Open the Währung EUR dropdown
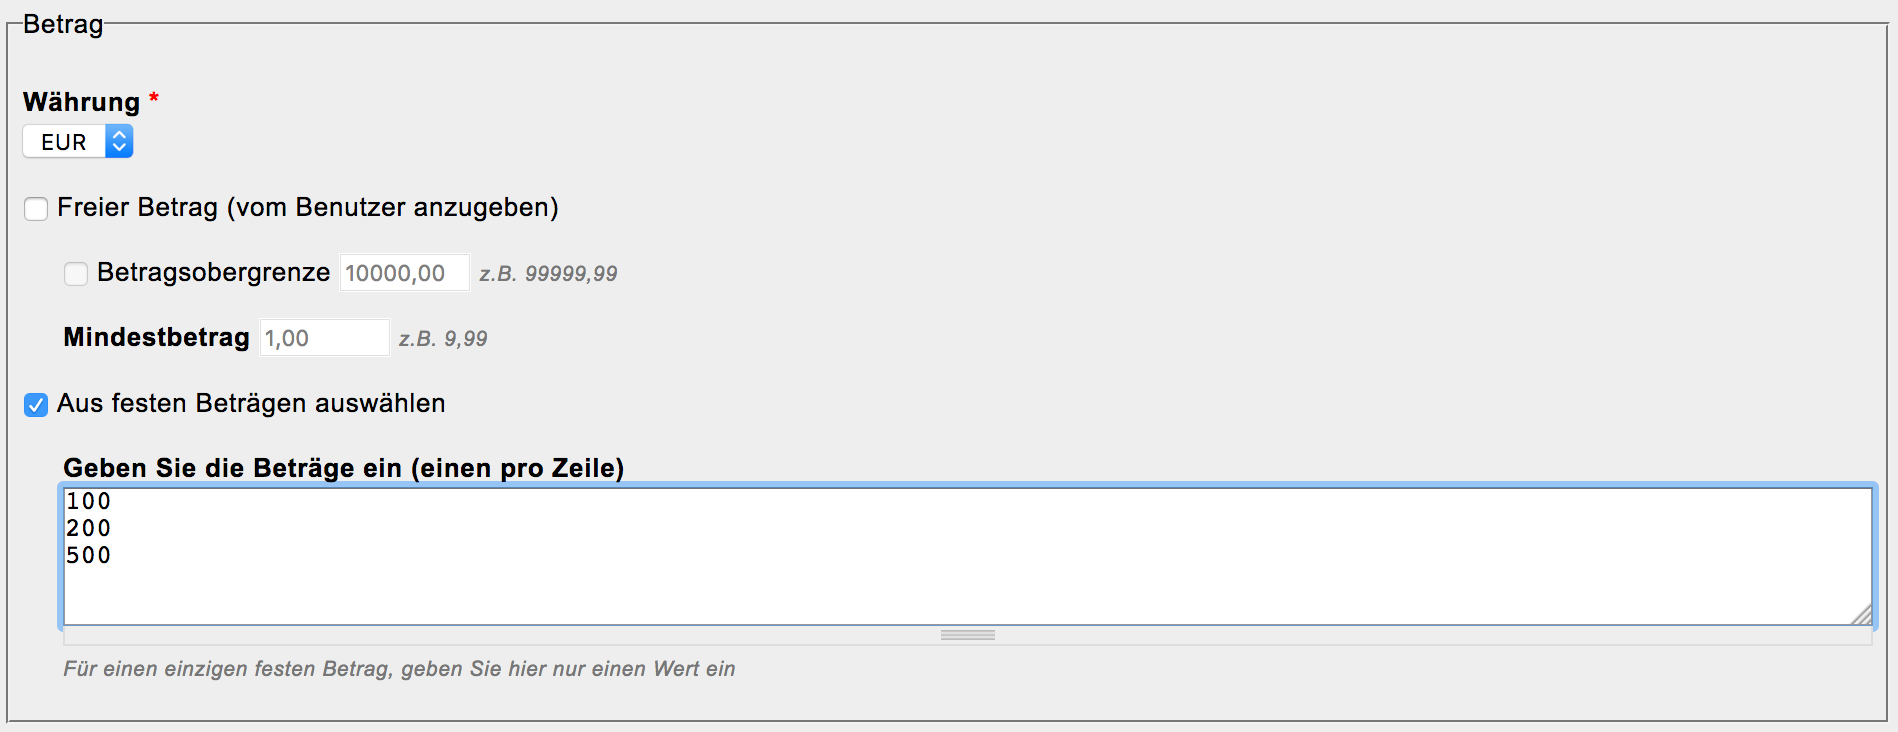Image resolution: width=1898 pixels, height=732 pixels. [x=65, y=142]
